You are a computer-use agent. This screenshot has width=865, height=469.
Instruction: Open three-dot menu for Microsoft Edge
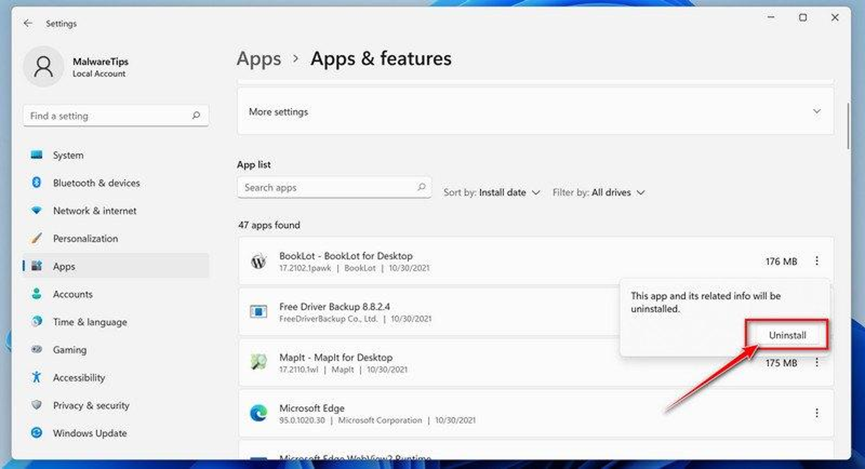coord(816,413)
